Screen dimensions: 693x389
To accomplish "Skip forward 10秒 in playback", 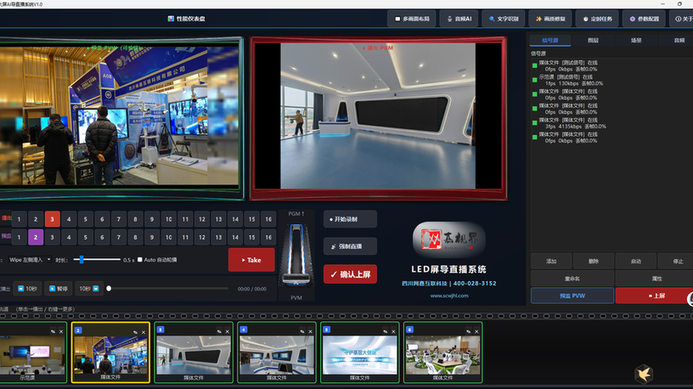I will pyautogui.click(x=89, y=289).
